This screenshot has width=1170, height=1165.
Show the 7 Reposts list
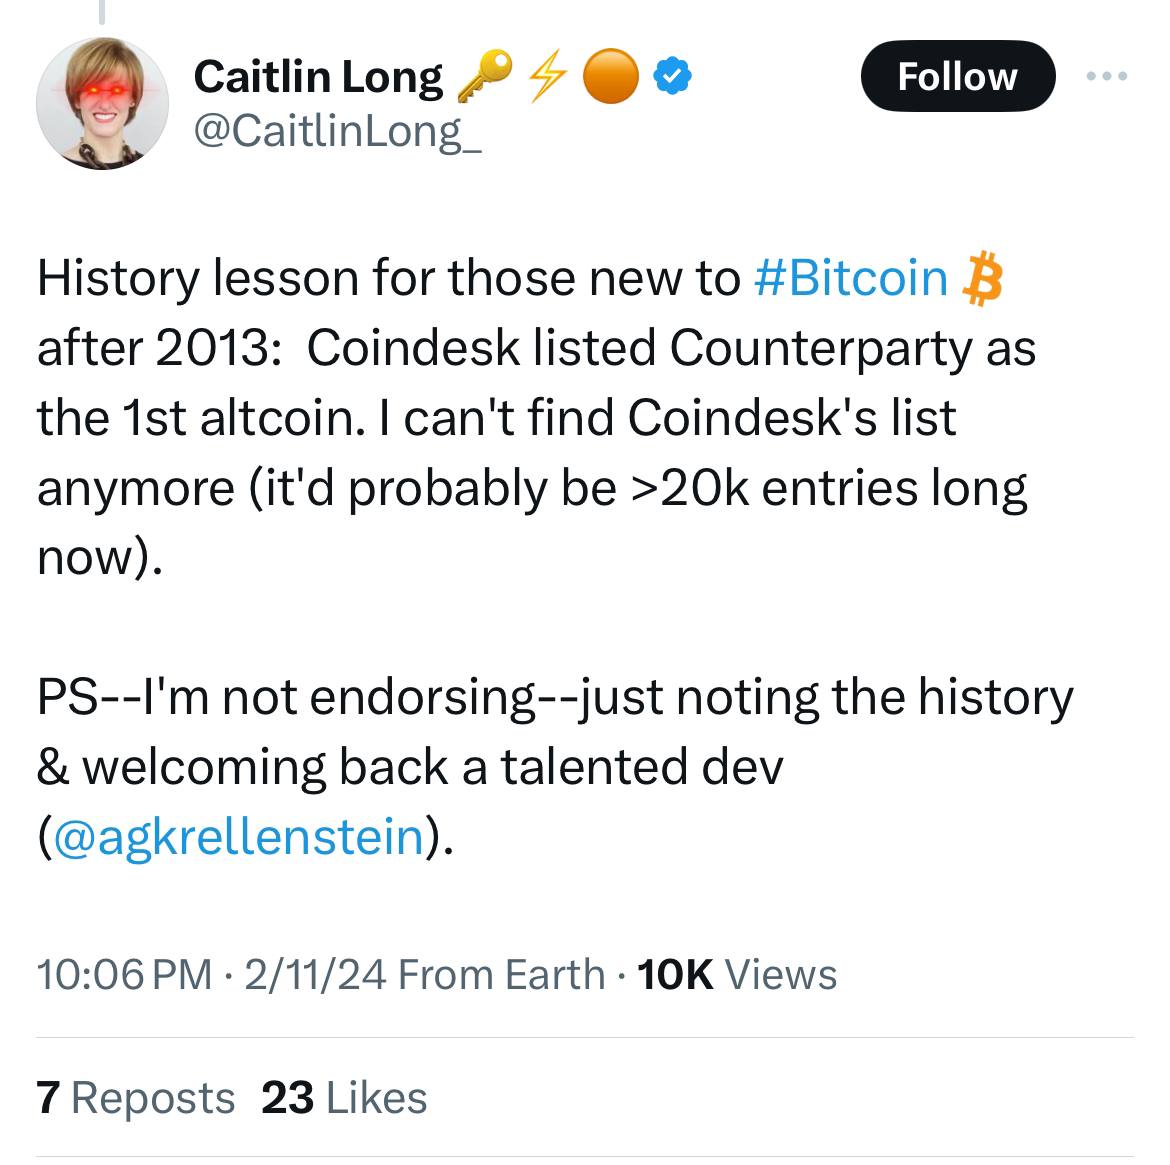point(136,1098)
